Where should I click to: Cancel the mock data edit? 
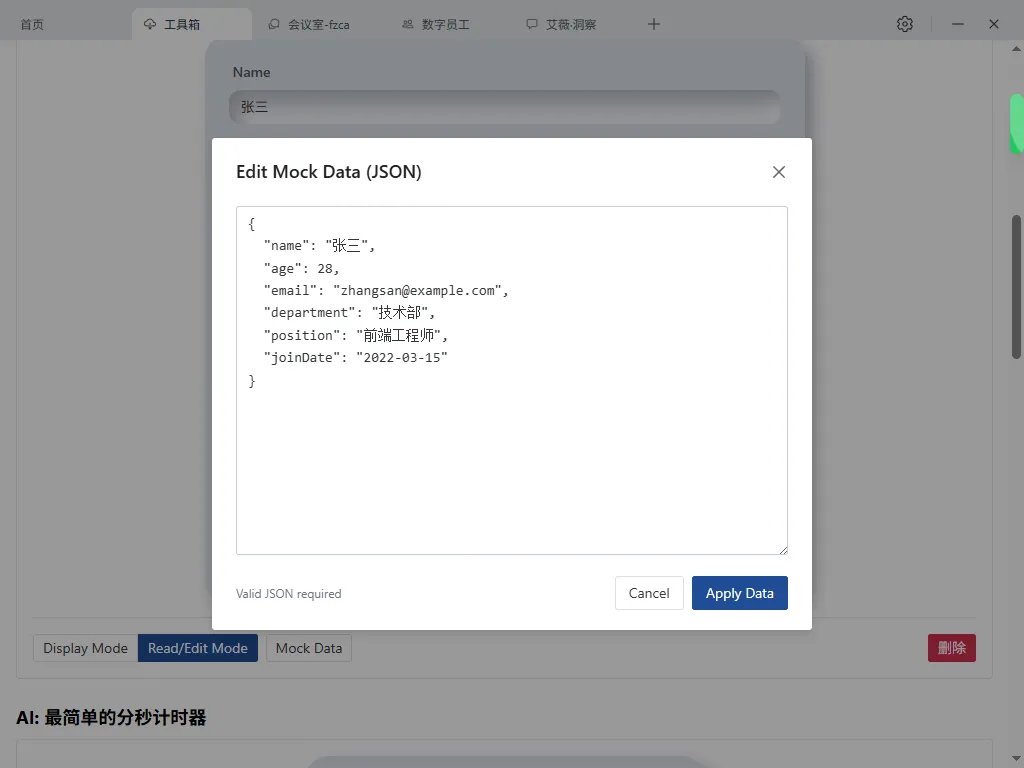[x=649, y=593]
